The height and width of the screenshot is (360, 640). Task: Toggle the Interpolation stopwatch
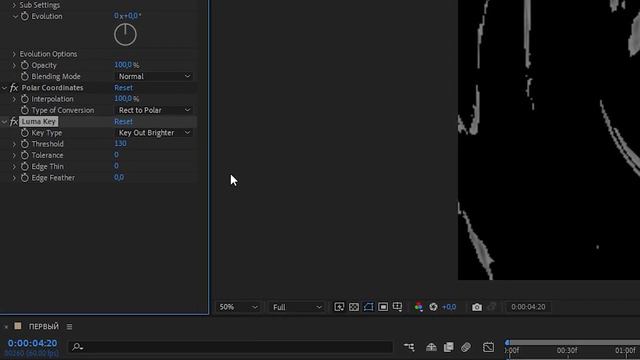point(24,99)
